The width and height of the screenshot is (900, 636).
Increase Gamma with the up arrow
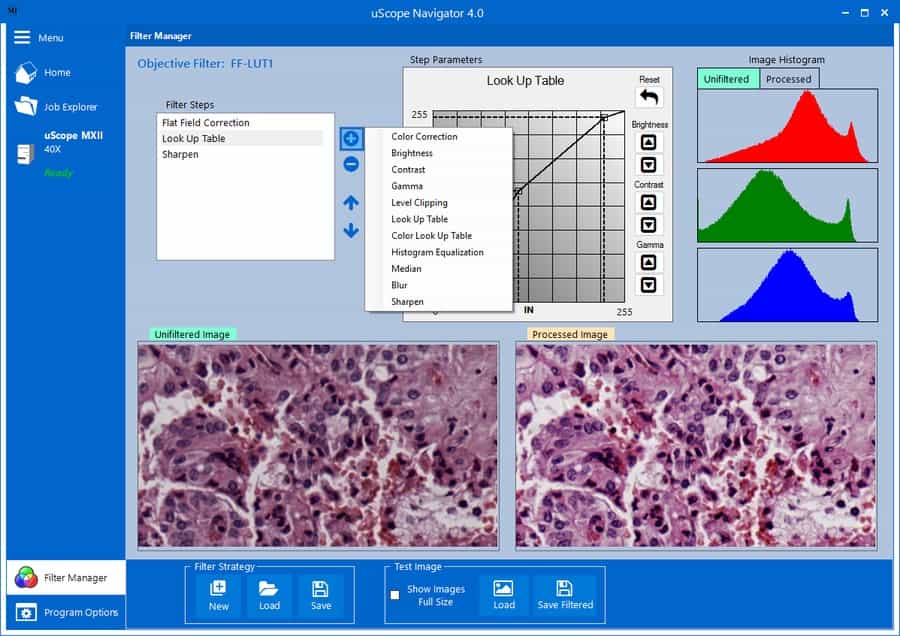pyautogui.click(x=649, y=263)
